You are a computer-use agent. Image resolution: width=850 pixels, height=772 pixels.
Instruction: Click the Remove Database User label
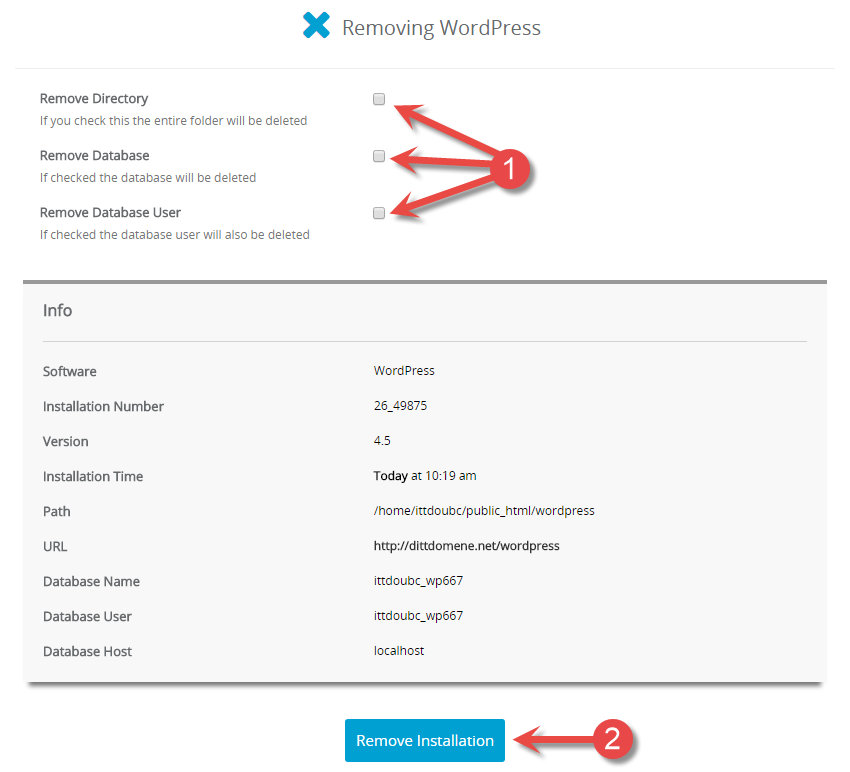point(110,213)
